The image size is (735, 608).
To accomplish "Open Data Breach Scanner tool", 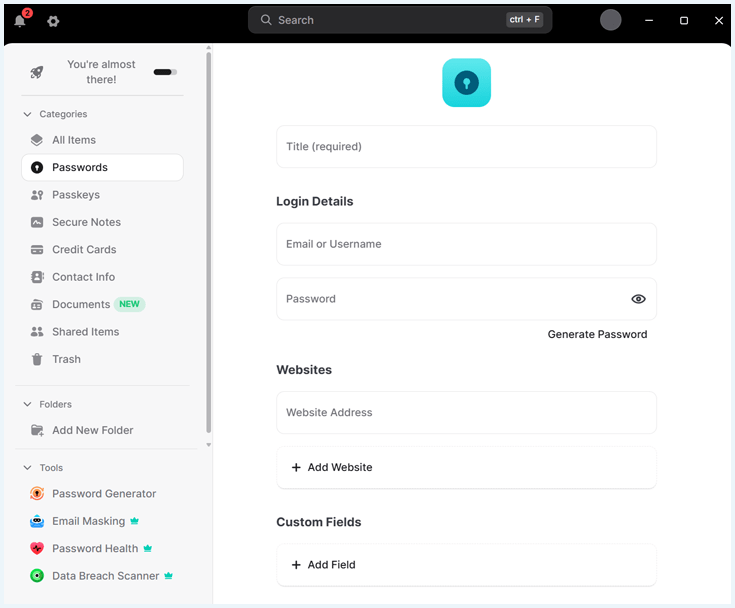I will click(x=102, y=576).
